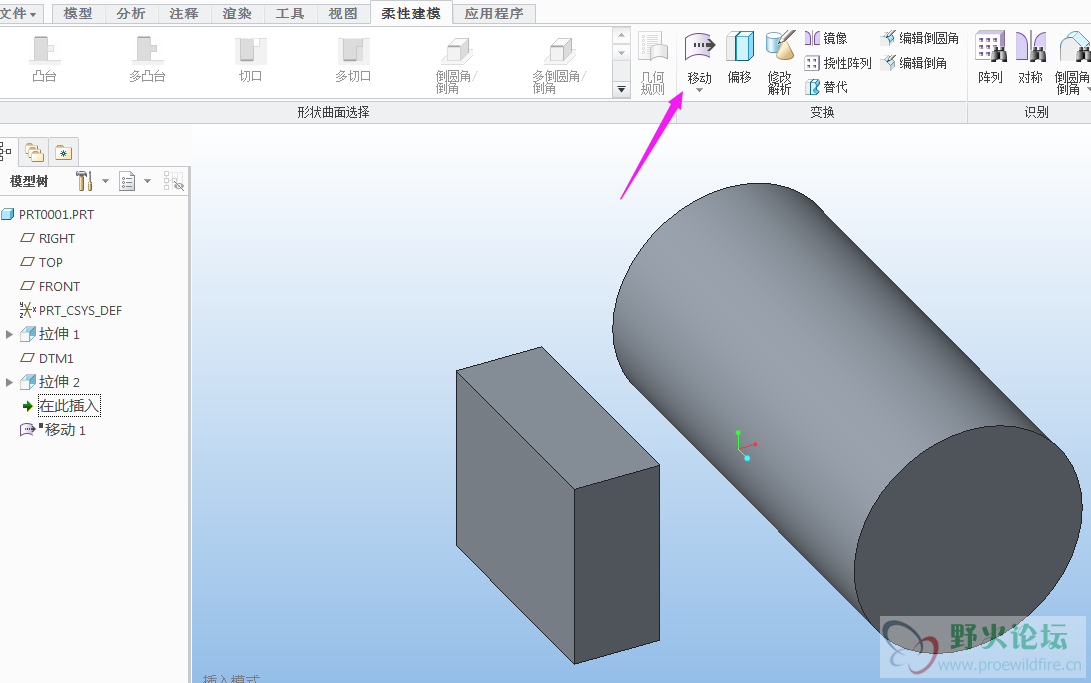
Task: Open model tree settings hammer icon
Action: (x=84, y=181)
